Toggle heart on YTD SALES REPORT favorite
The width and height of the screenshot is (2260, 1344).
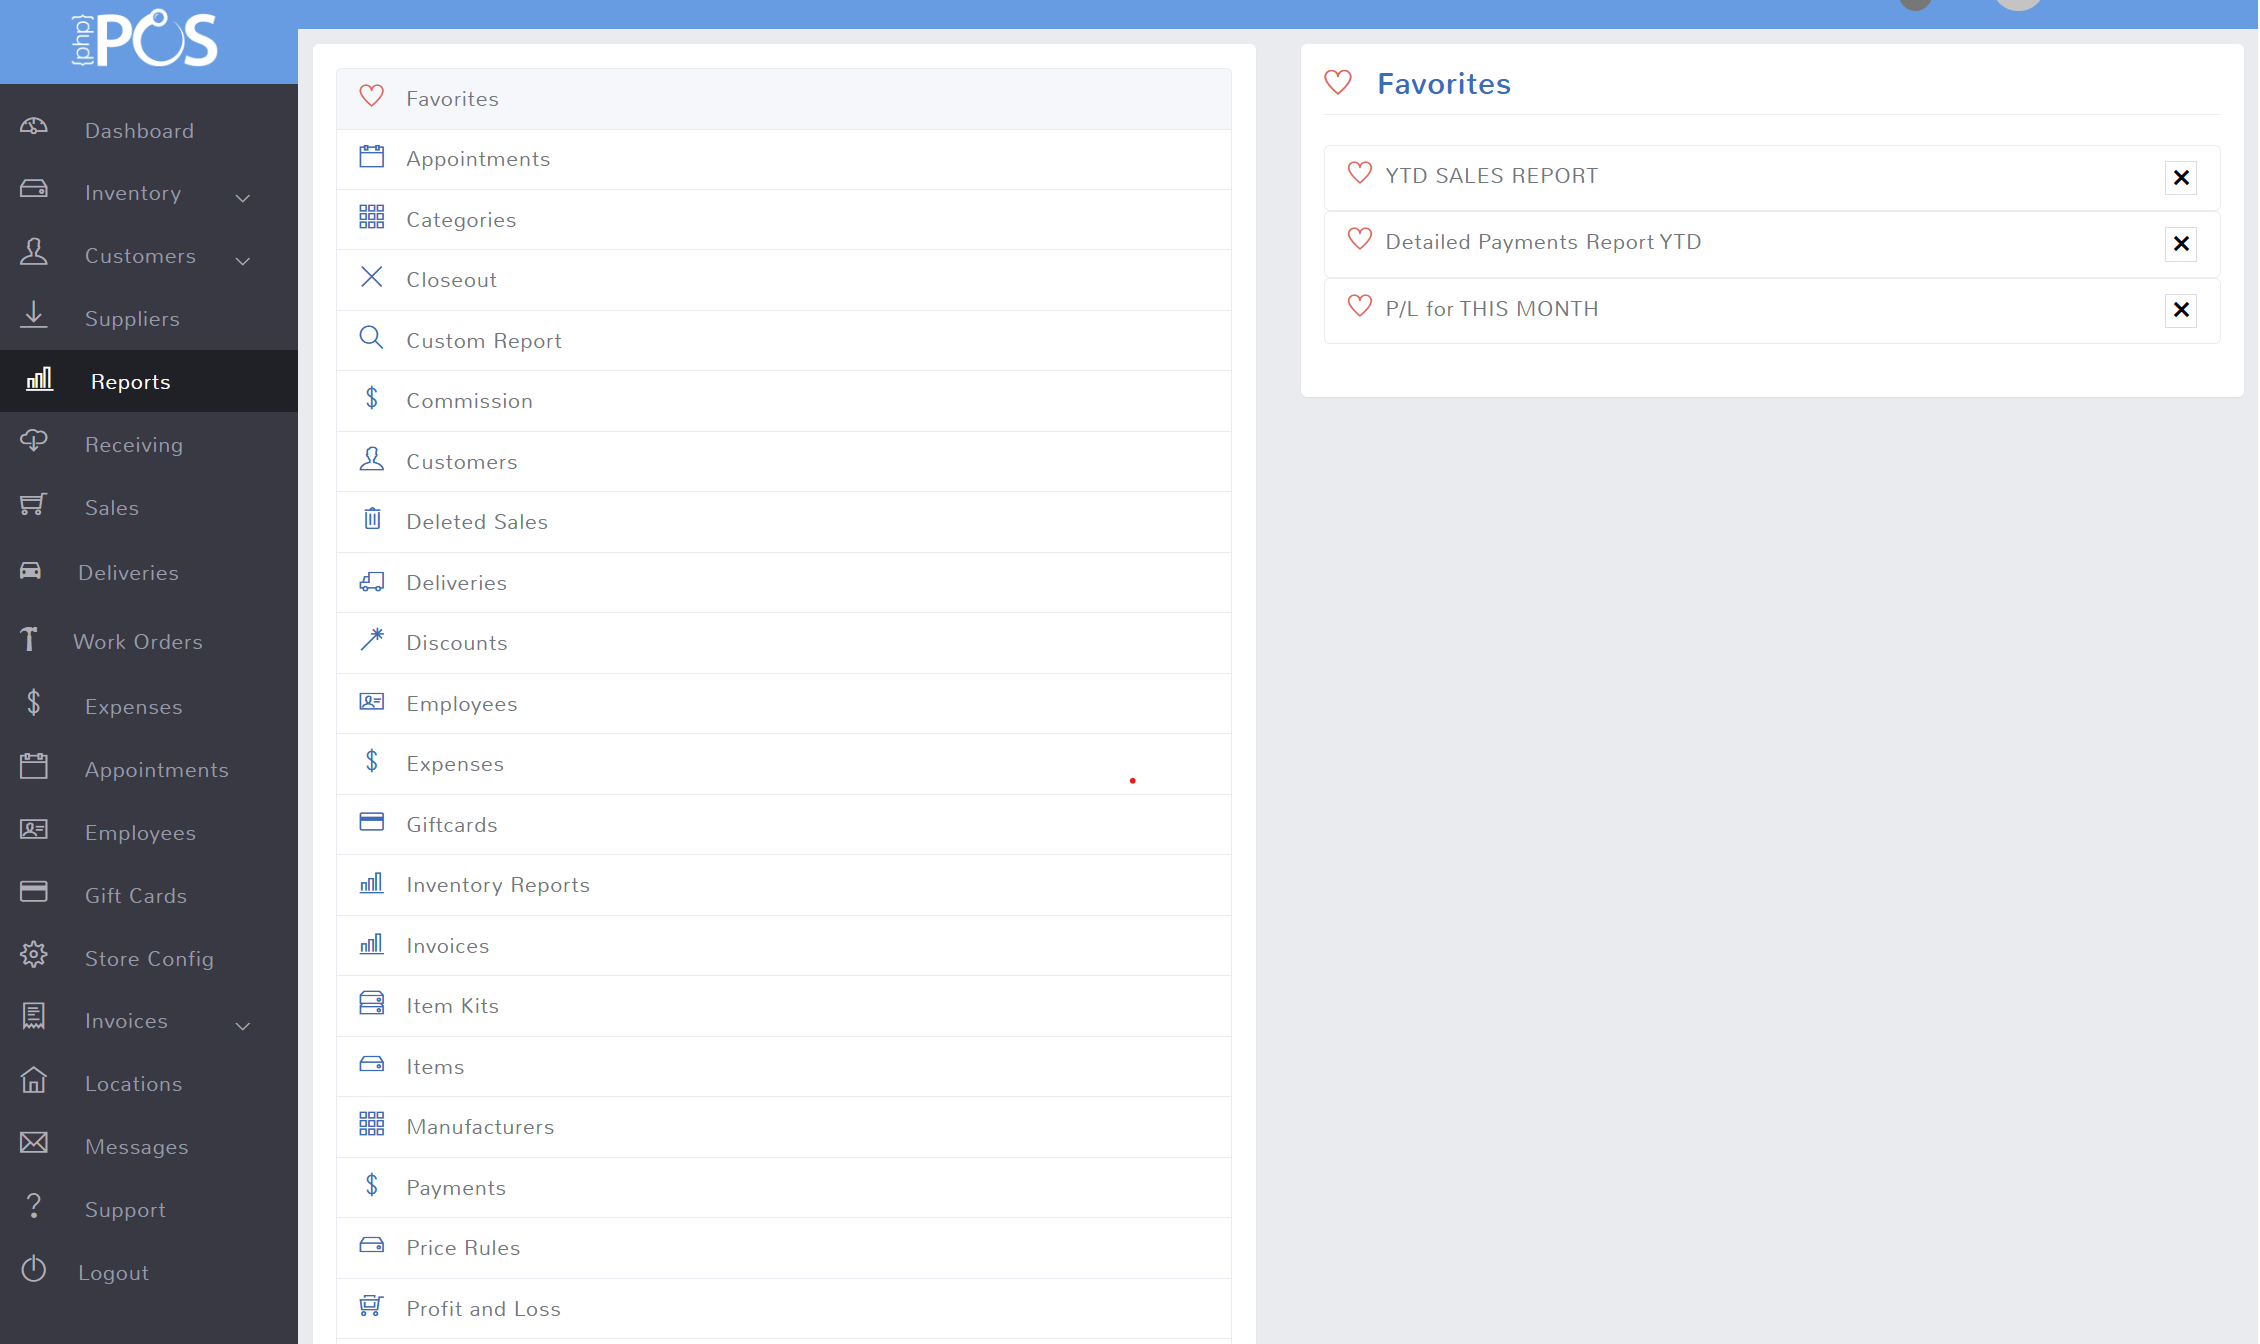pos(1359,173)
